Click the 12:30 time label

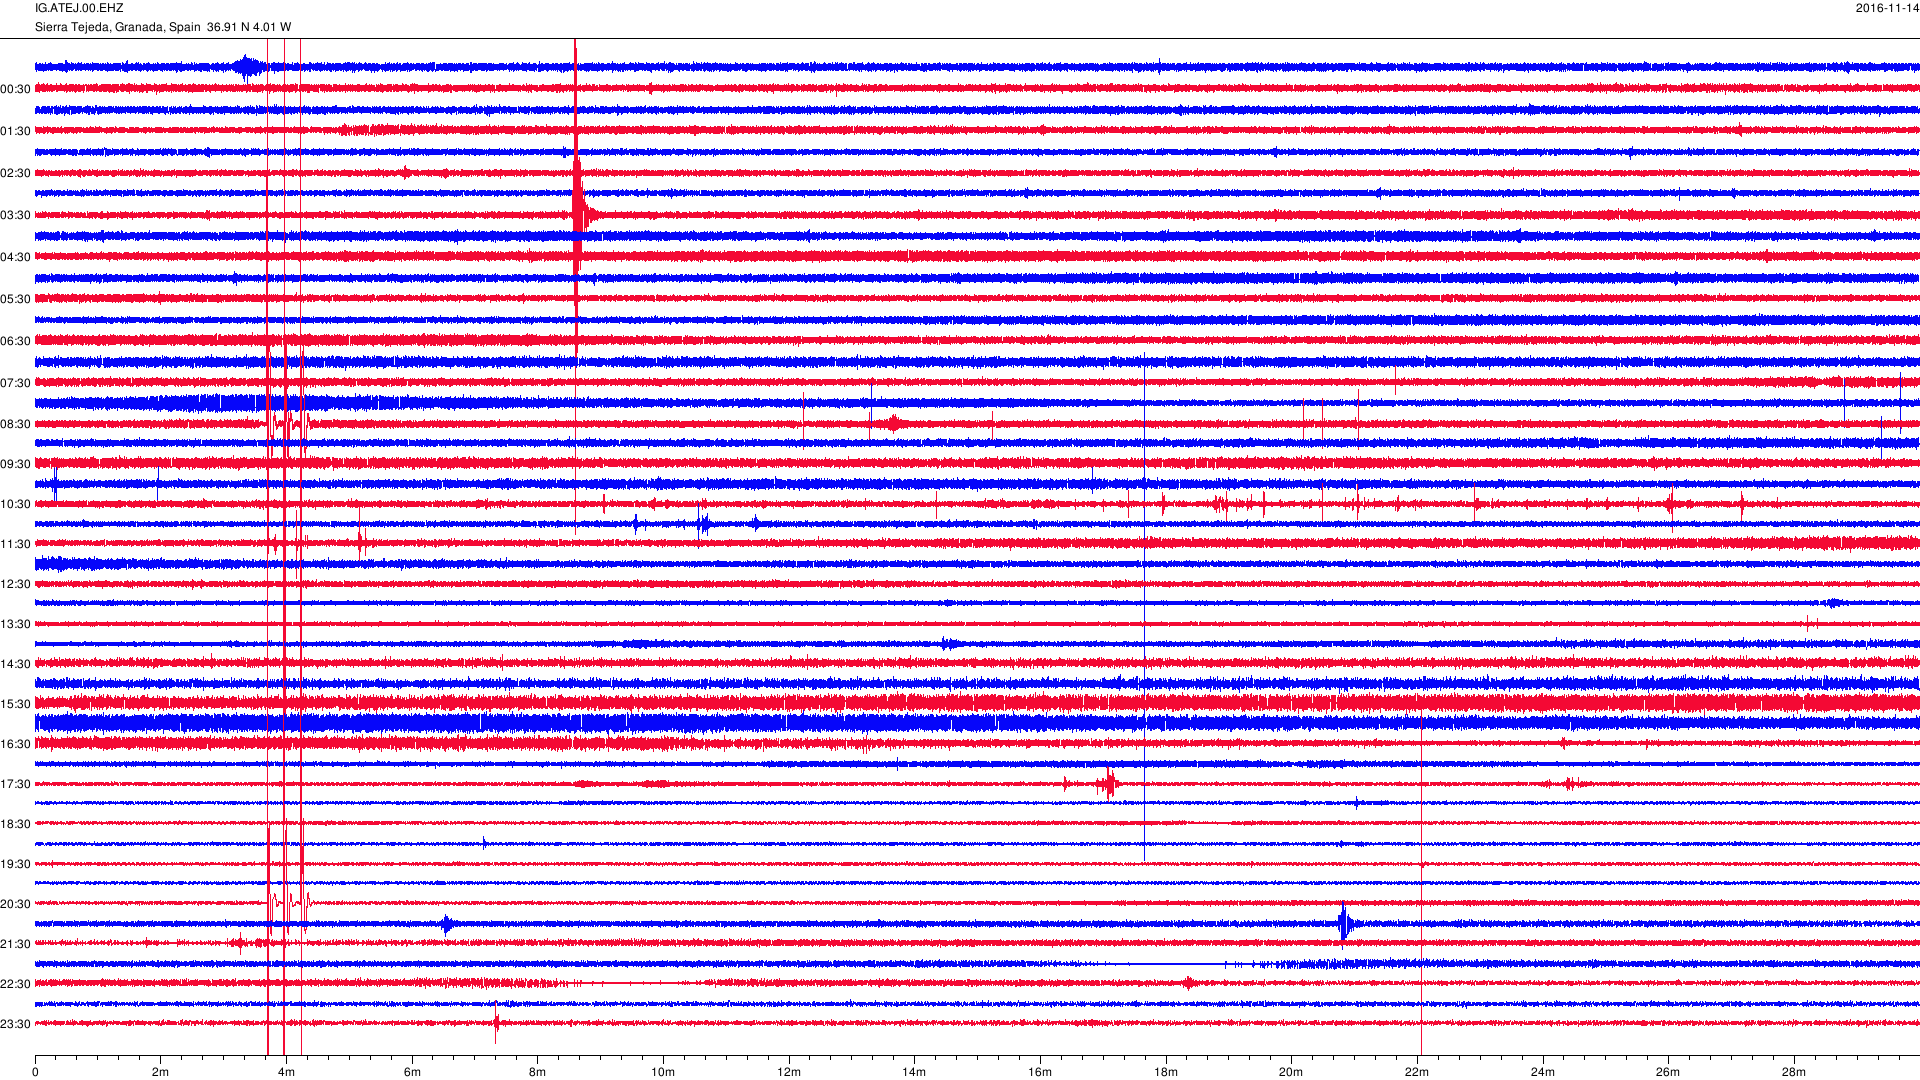coord(15,584)
